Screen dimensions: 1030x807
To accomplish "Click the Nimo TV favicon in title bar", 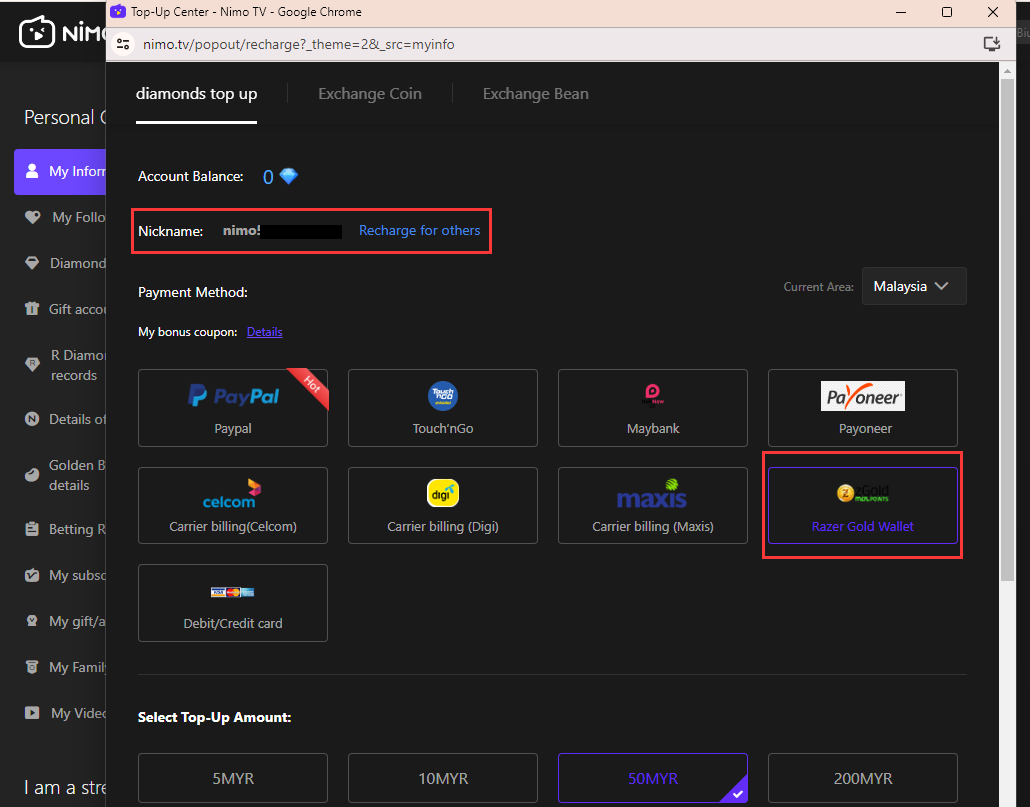I will pyautogui.click(x=118, y=11).
